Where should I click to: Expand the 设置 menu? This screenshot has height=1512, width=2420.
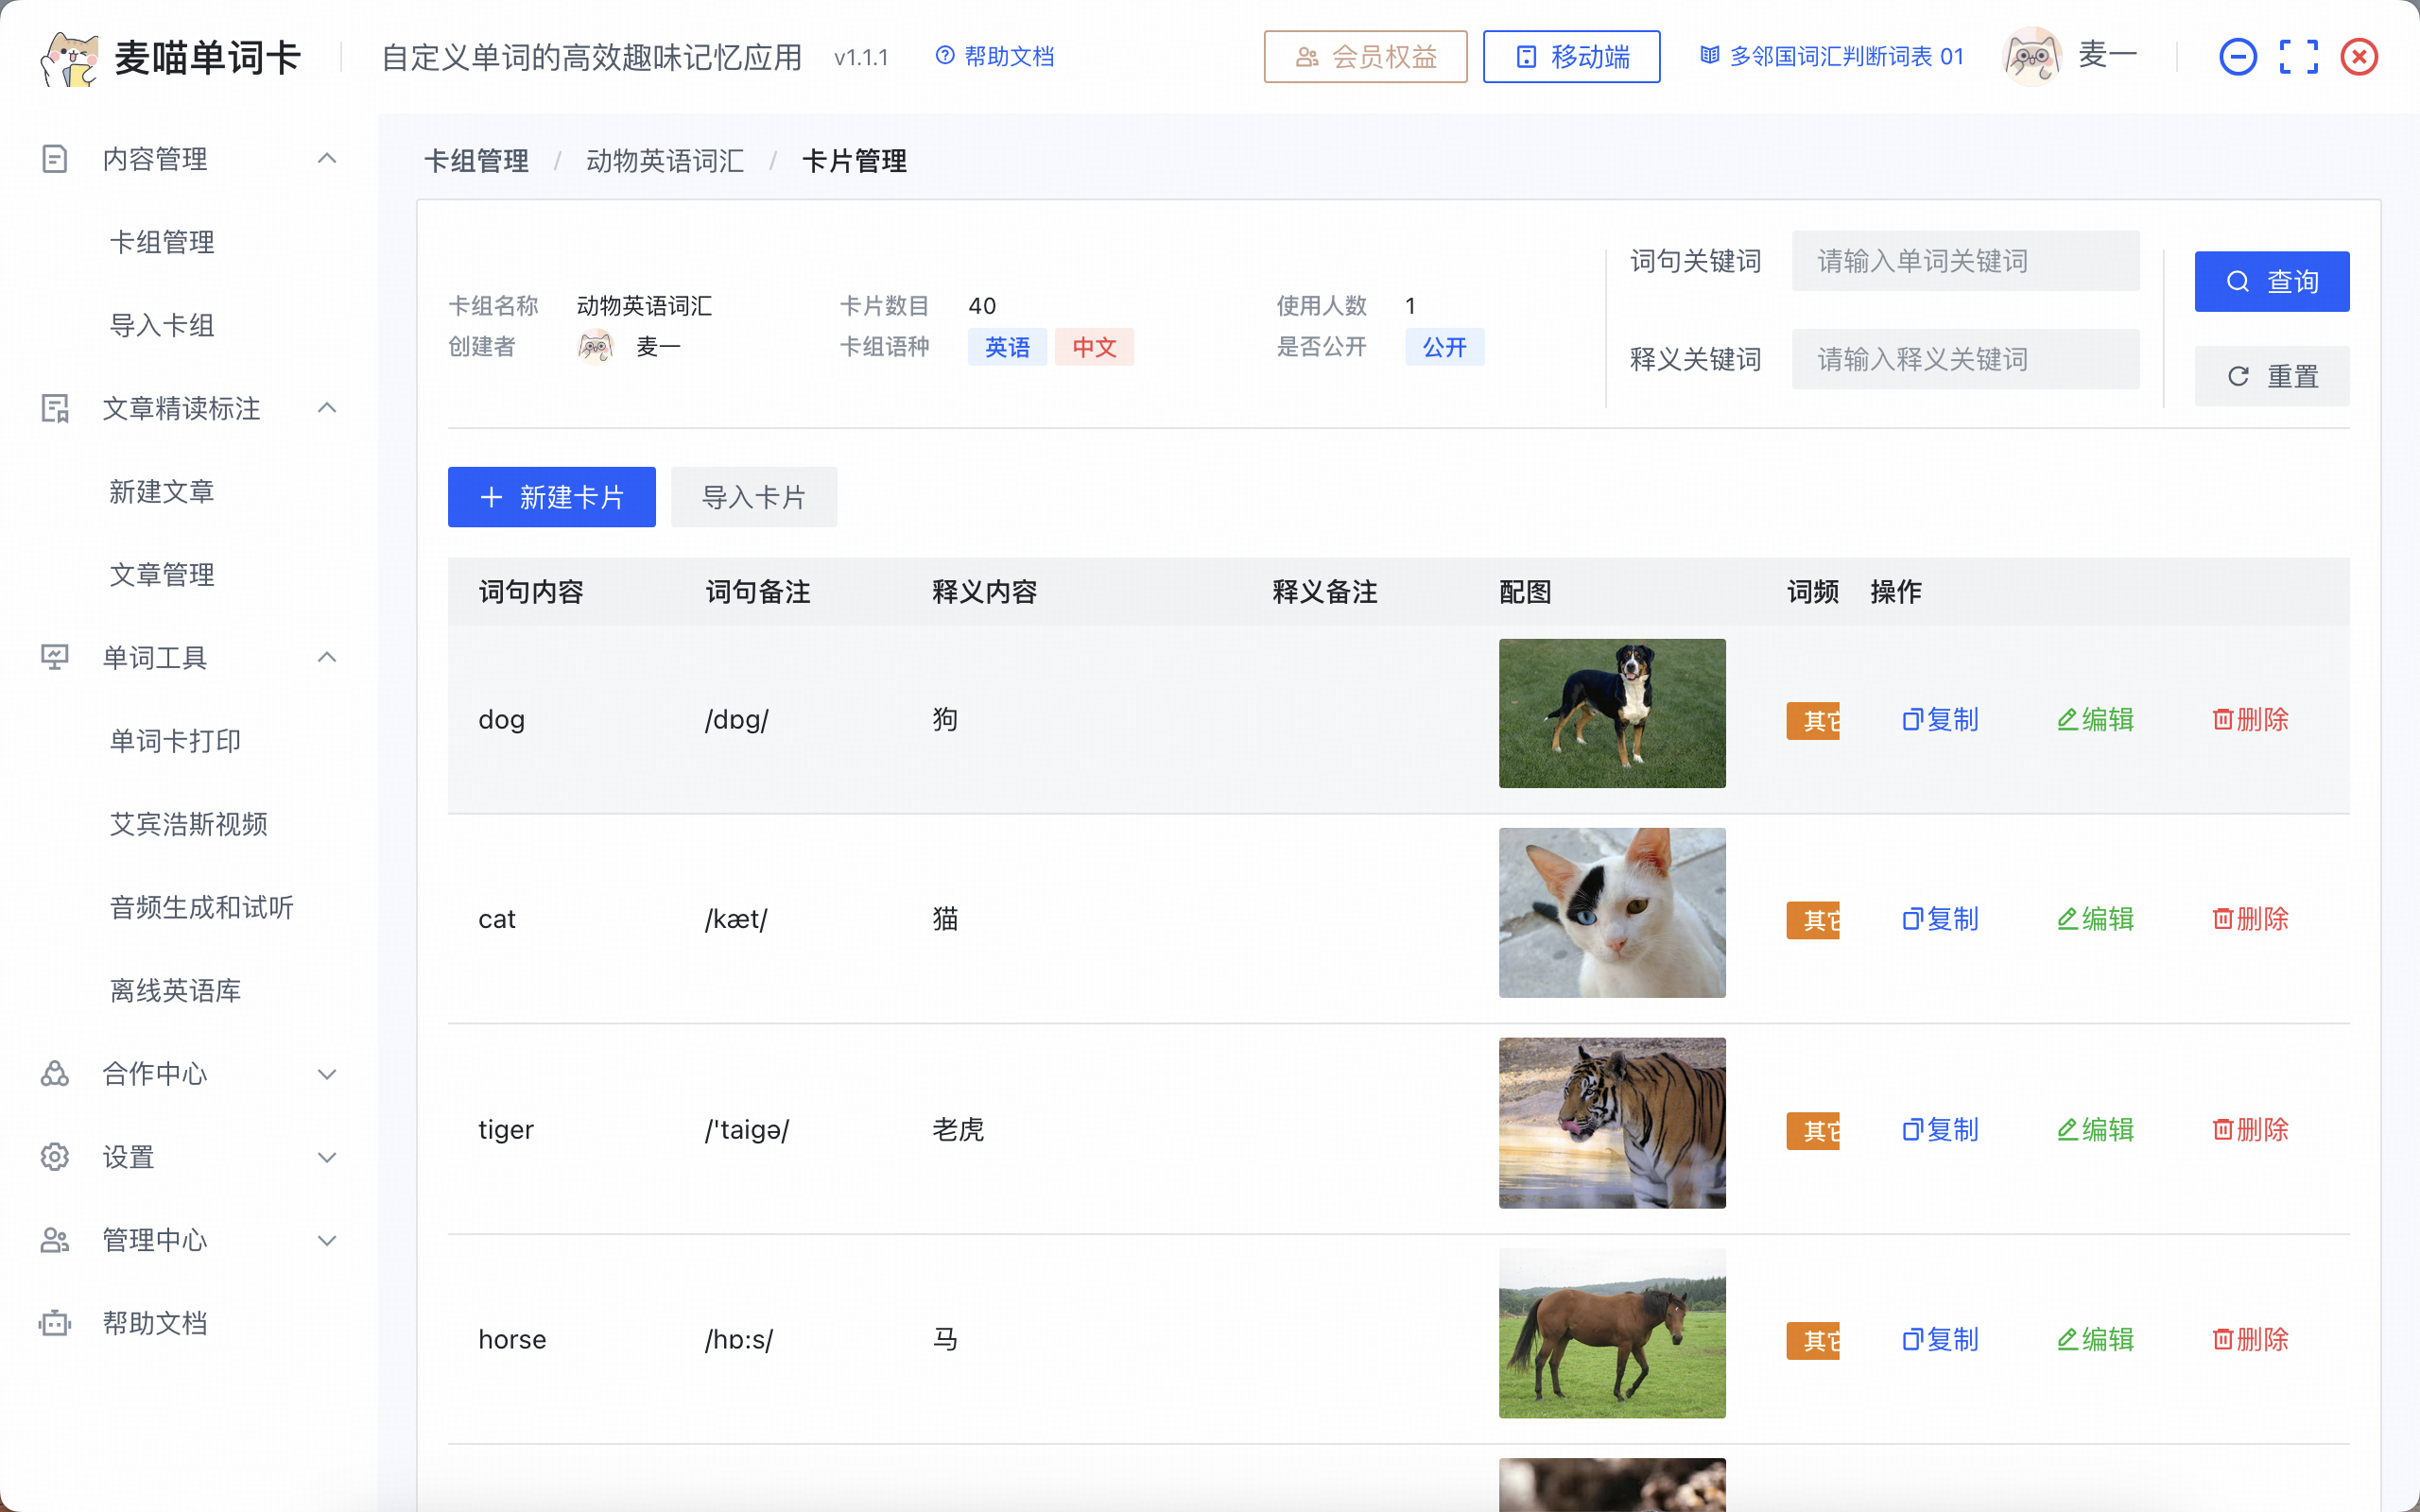click(x=327, y=1157)
